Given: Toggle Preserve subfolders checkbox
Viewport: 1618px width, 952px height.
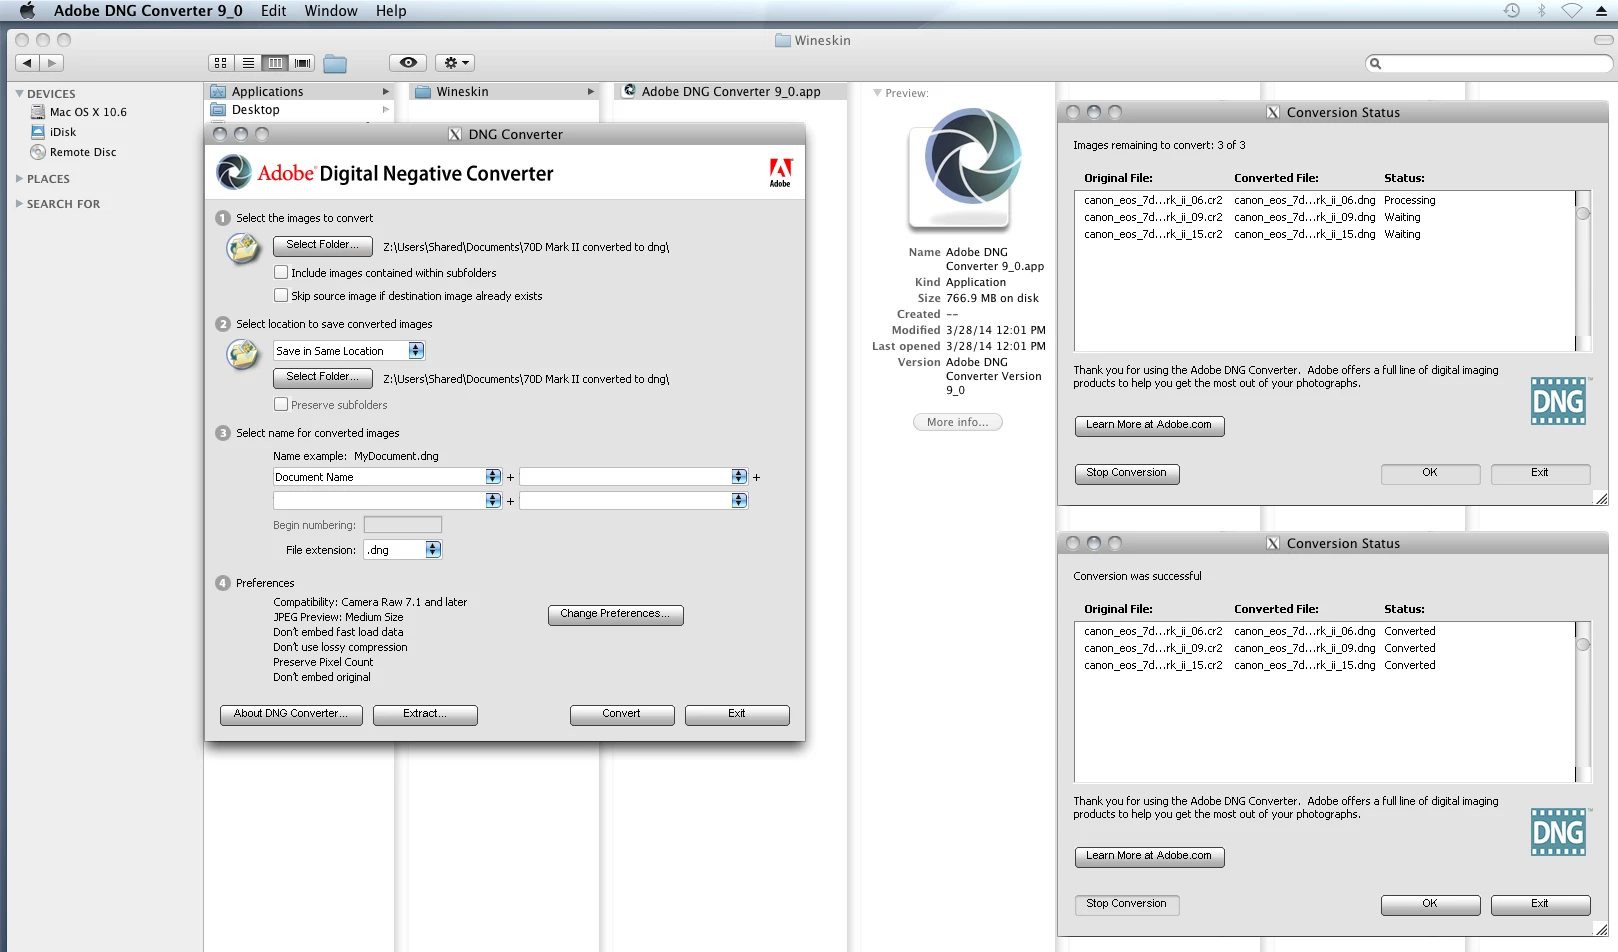Looking at the screenshot, I should 281,404.
